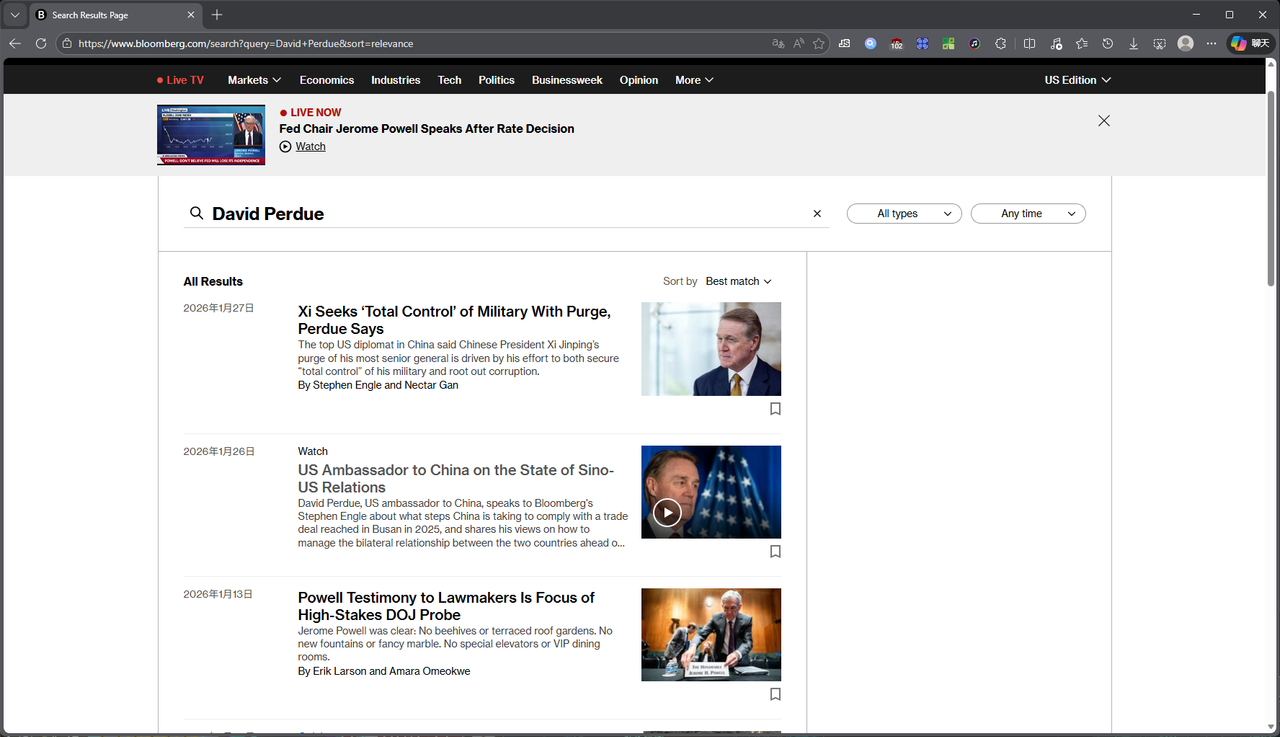Image resolution: width=1280 pixels, height=737 pixels.
Task: Focus the David Perdue search field
Action: point(506,214)
